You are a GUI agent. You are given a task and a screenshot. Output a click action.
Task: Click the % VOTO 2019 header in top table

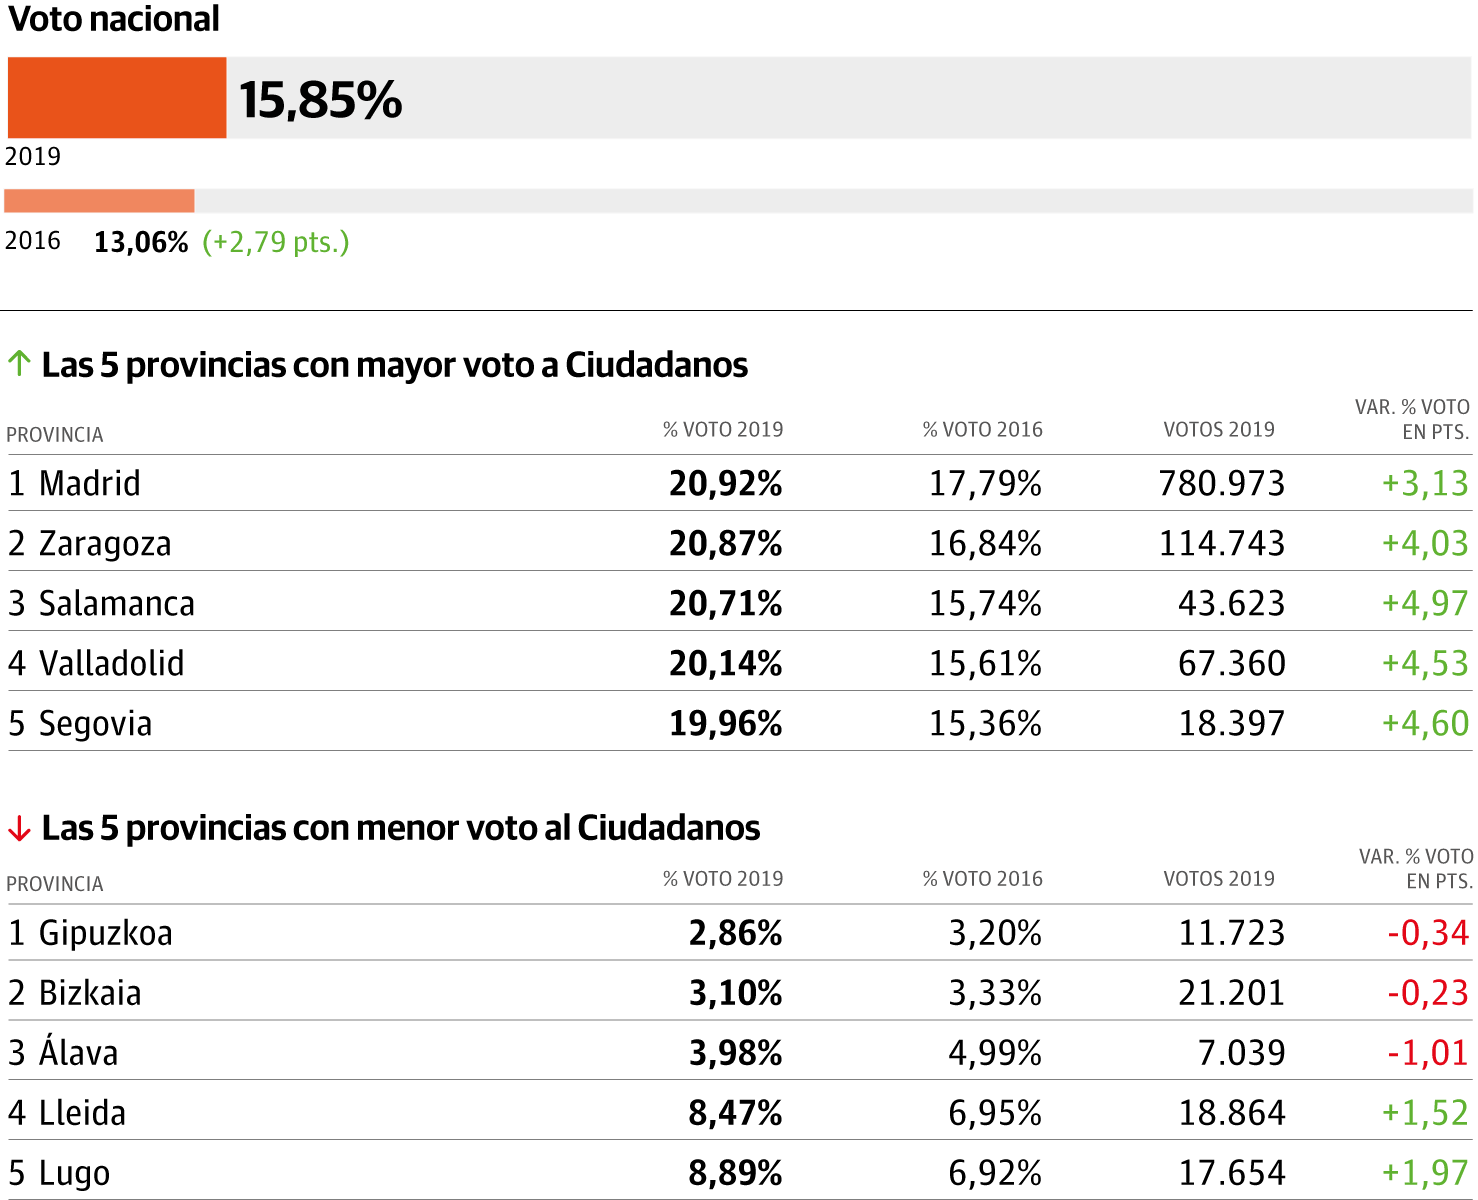723,430
